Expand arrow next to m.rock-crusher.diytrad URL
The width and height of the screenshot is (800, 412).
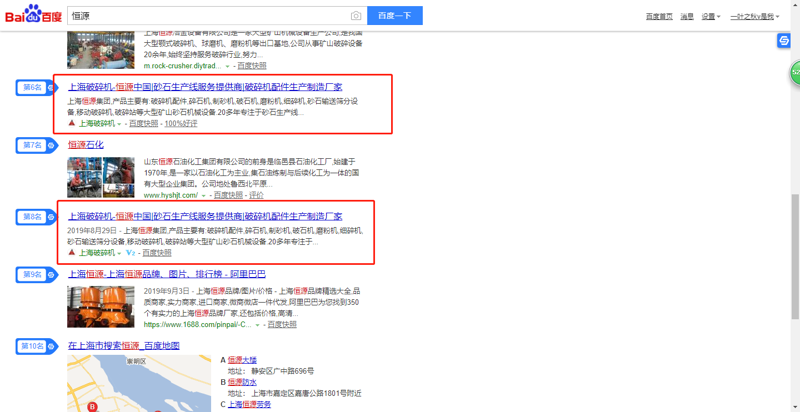point(228,66)
